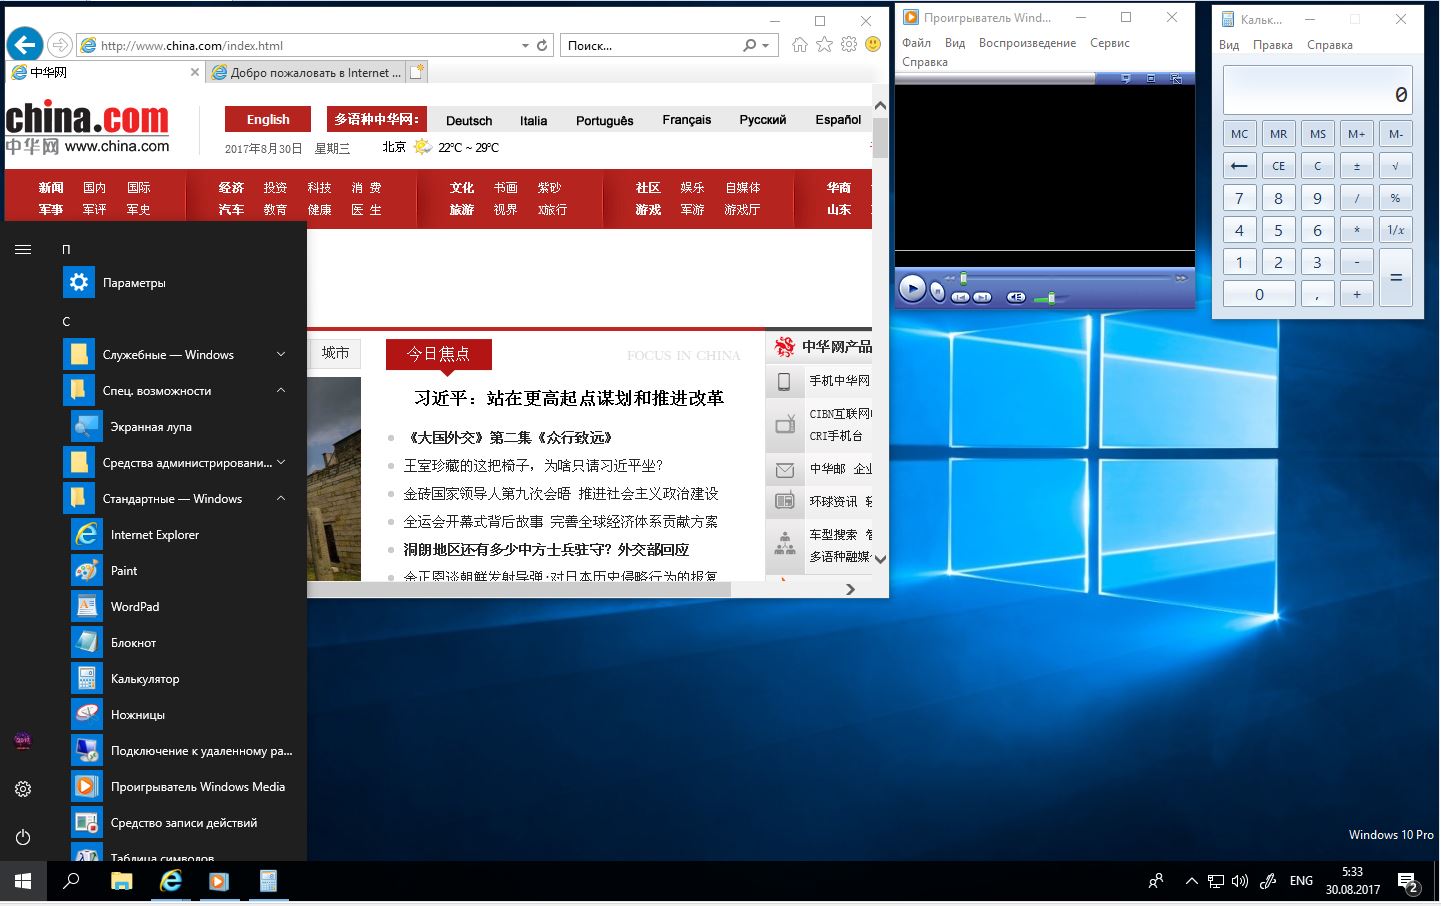Click Paint icon in Start menu
Viewport: 1441px width, 906px height.
click(87, 571)
